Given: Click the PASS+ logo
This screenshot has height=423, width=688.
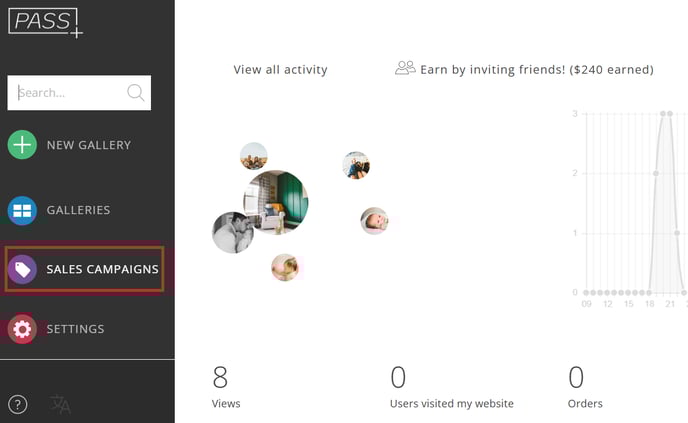Looking at the screenshot, I should tap(45, 23).
